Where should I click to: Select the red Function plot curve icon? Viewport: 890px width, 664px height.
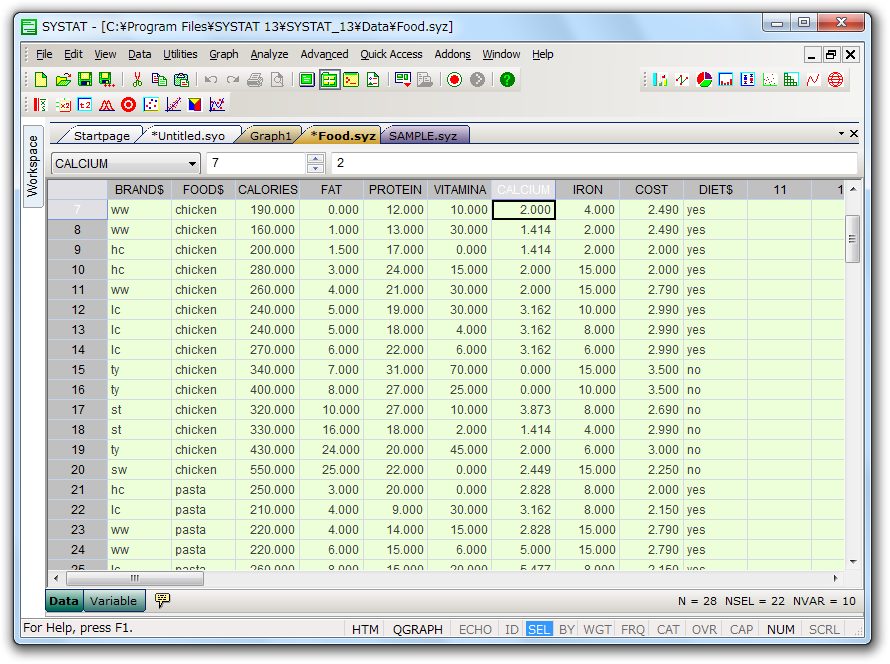coord(813,79)
